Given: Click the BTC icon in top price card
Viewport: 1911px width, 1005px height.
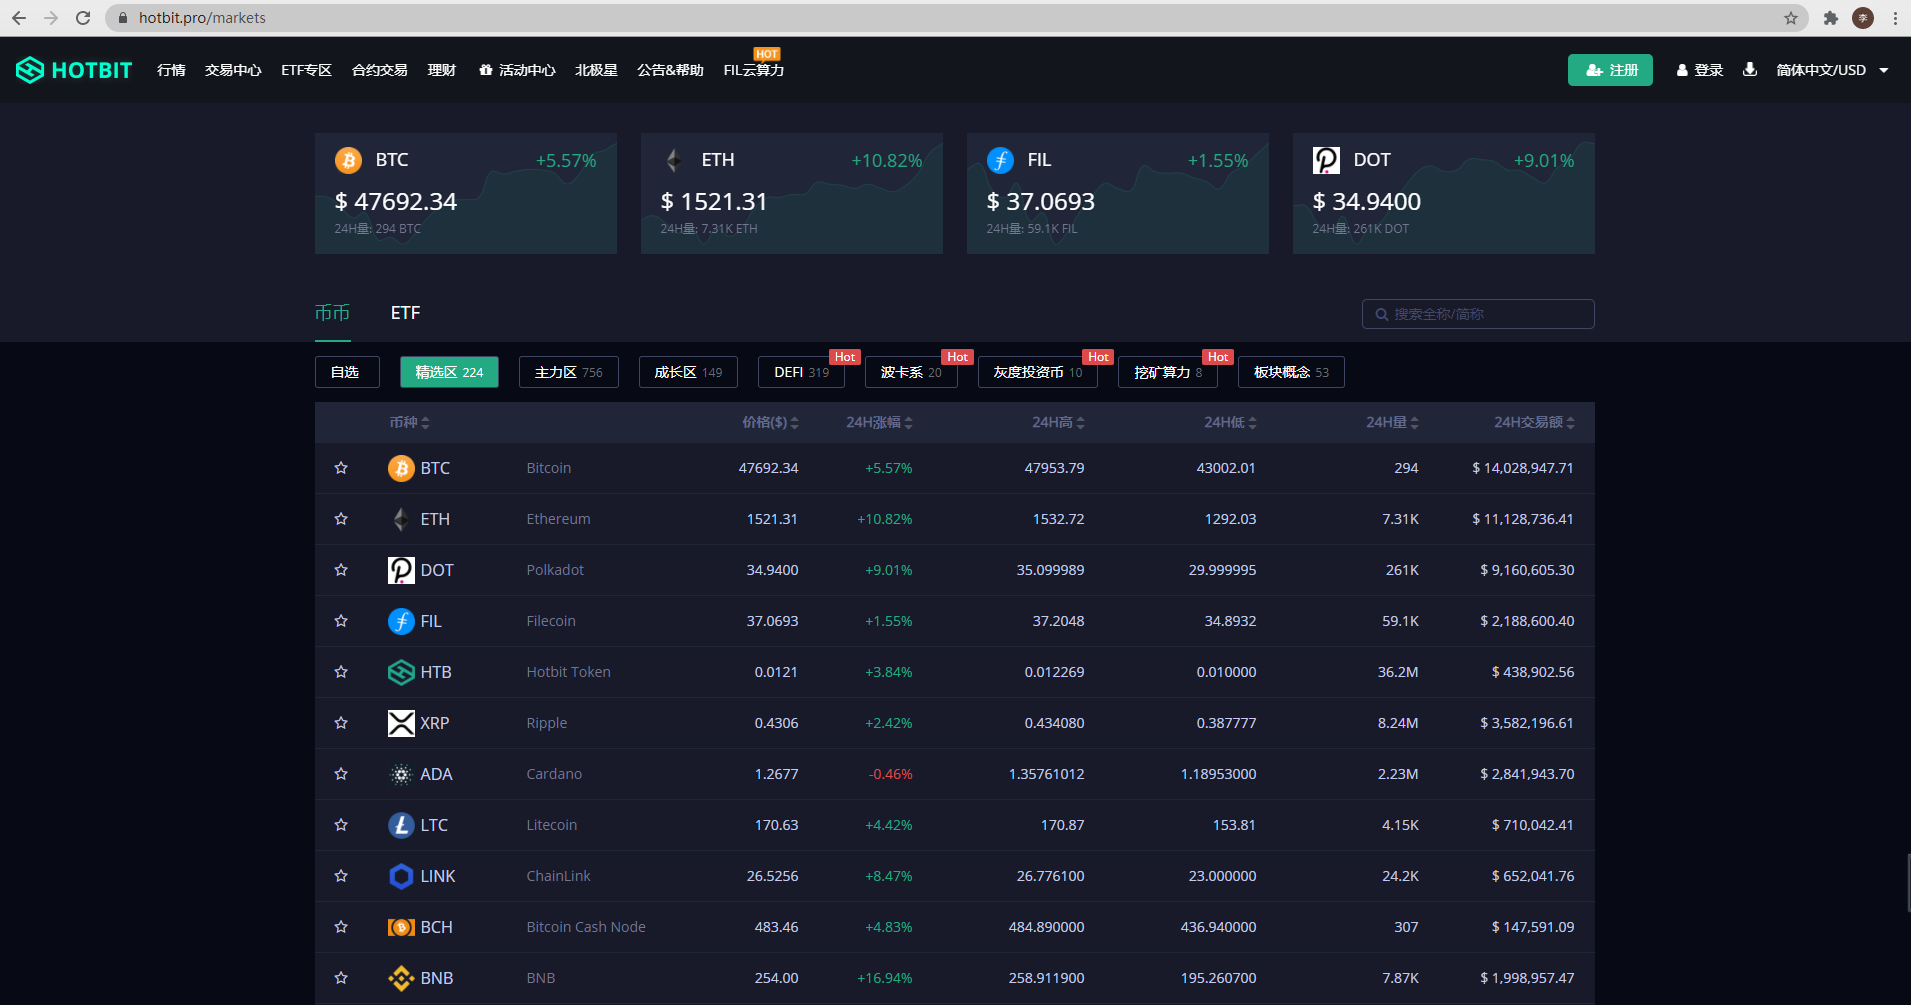Looking at the screenshot, I should [348, 160].
